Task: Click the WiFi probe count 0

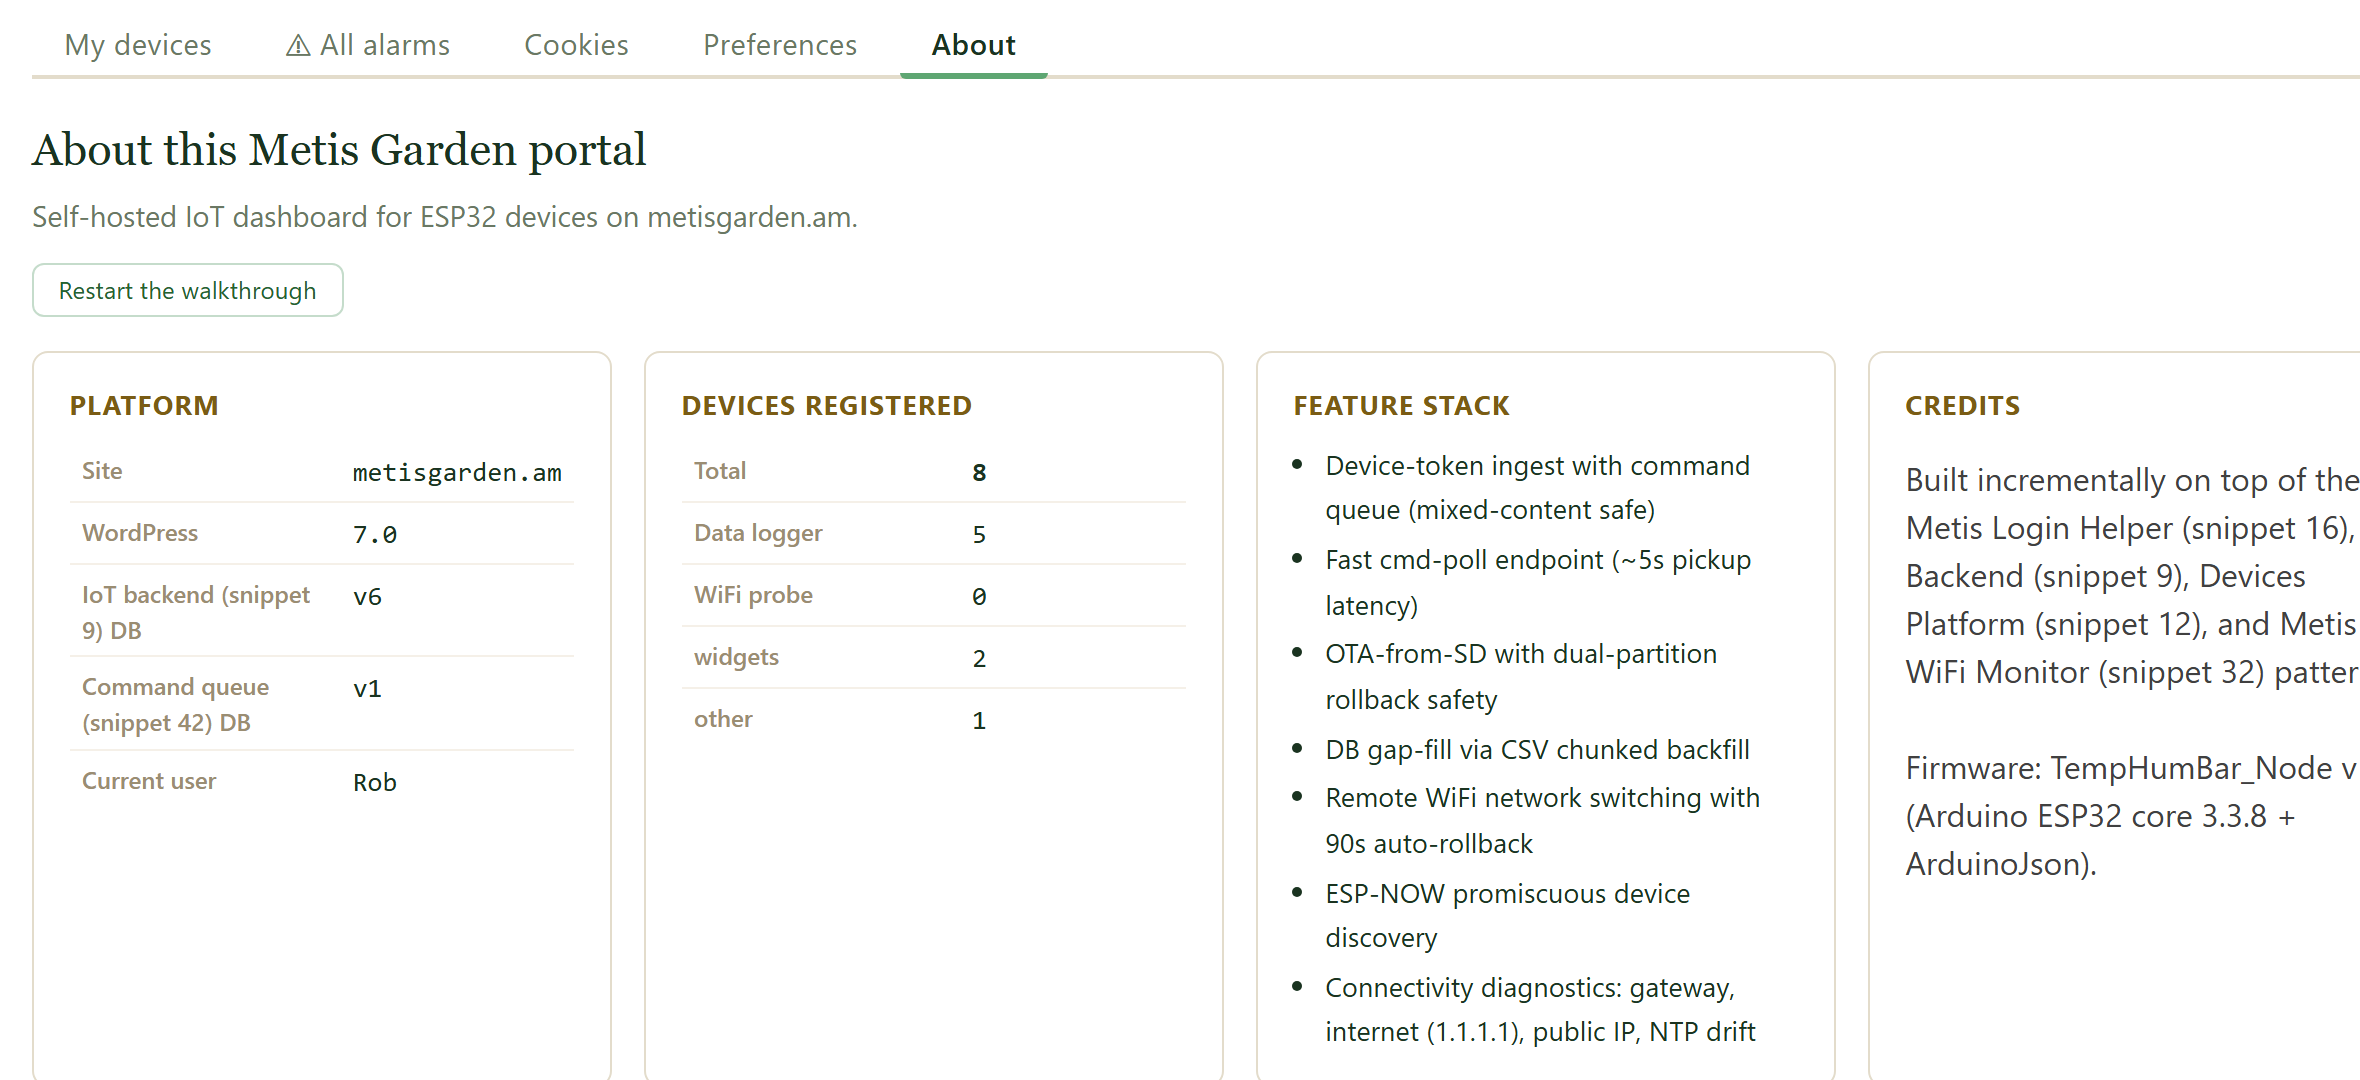Action: click(979, 597)
